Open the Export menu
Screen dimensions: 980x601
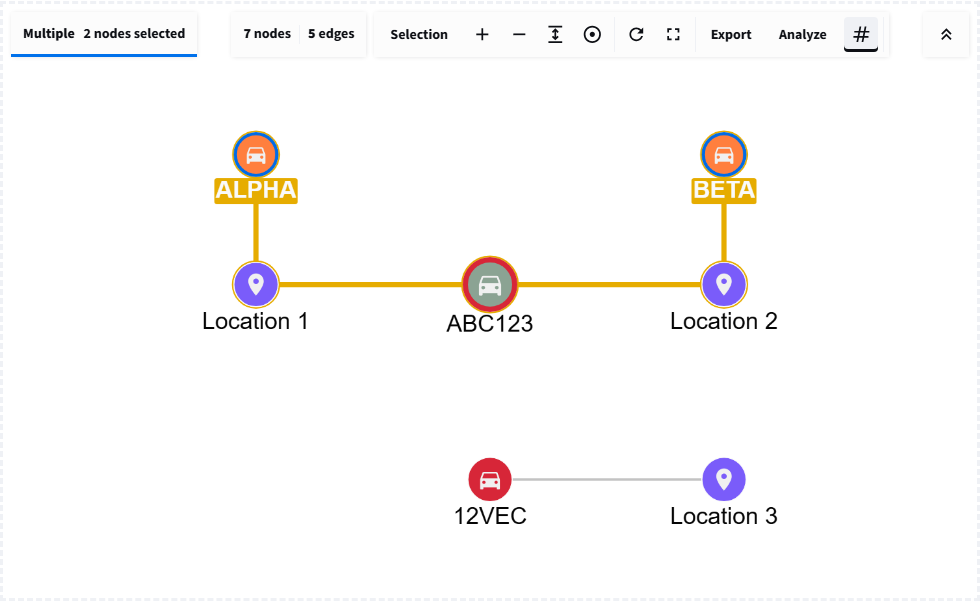click(731, 34)
